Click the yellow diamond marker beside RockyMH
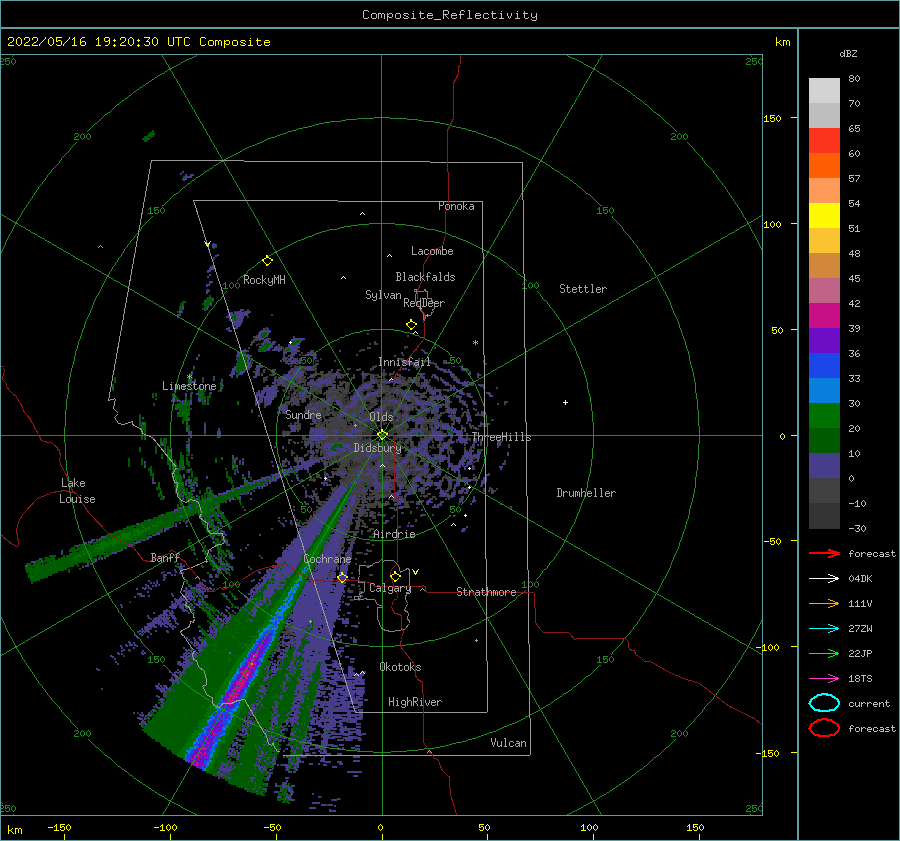Screen dimensions: 900x841 [267, 261]
